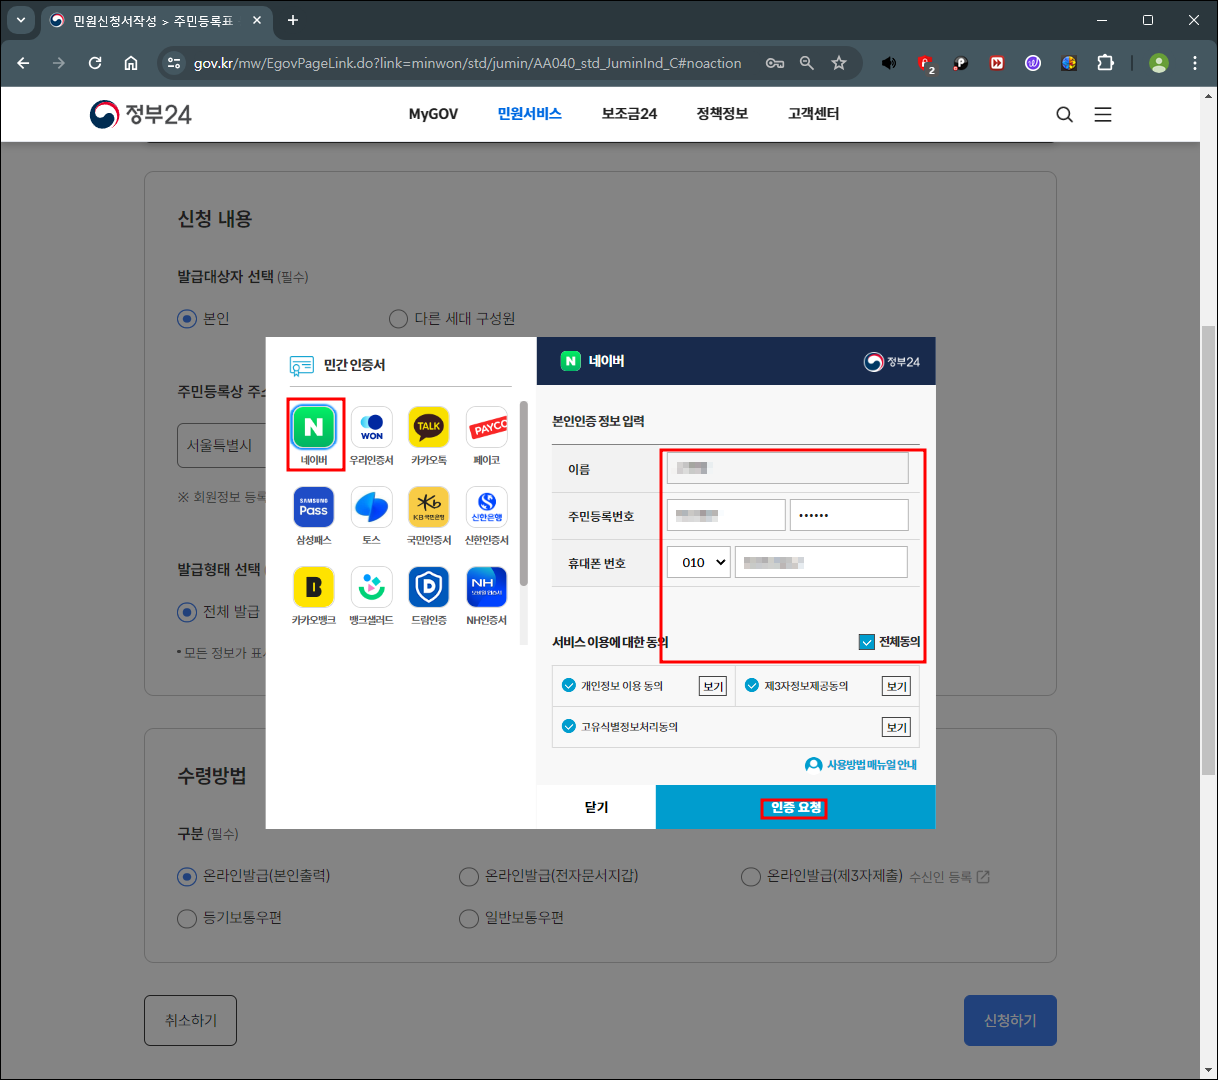Open the 민원서비스 menu

530,114
